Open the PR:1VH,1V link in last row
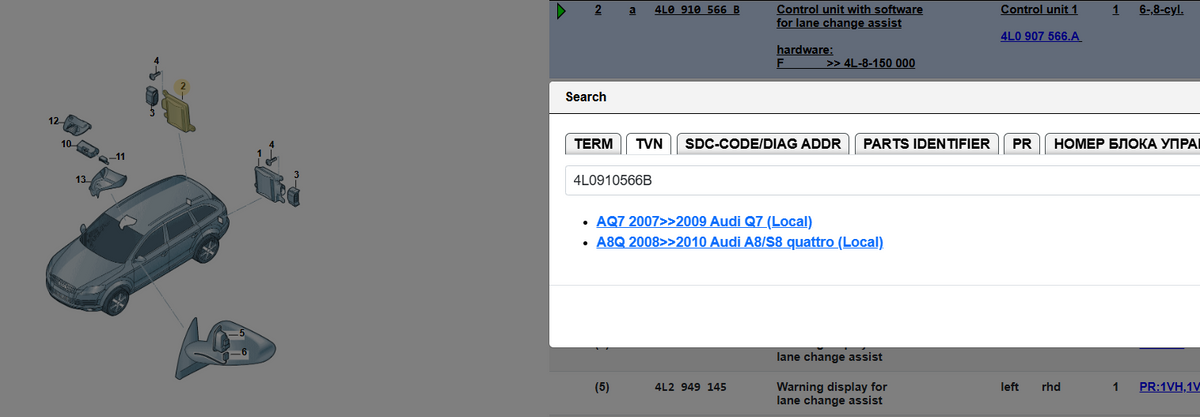 [1169, 386]
